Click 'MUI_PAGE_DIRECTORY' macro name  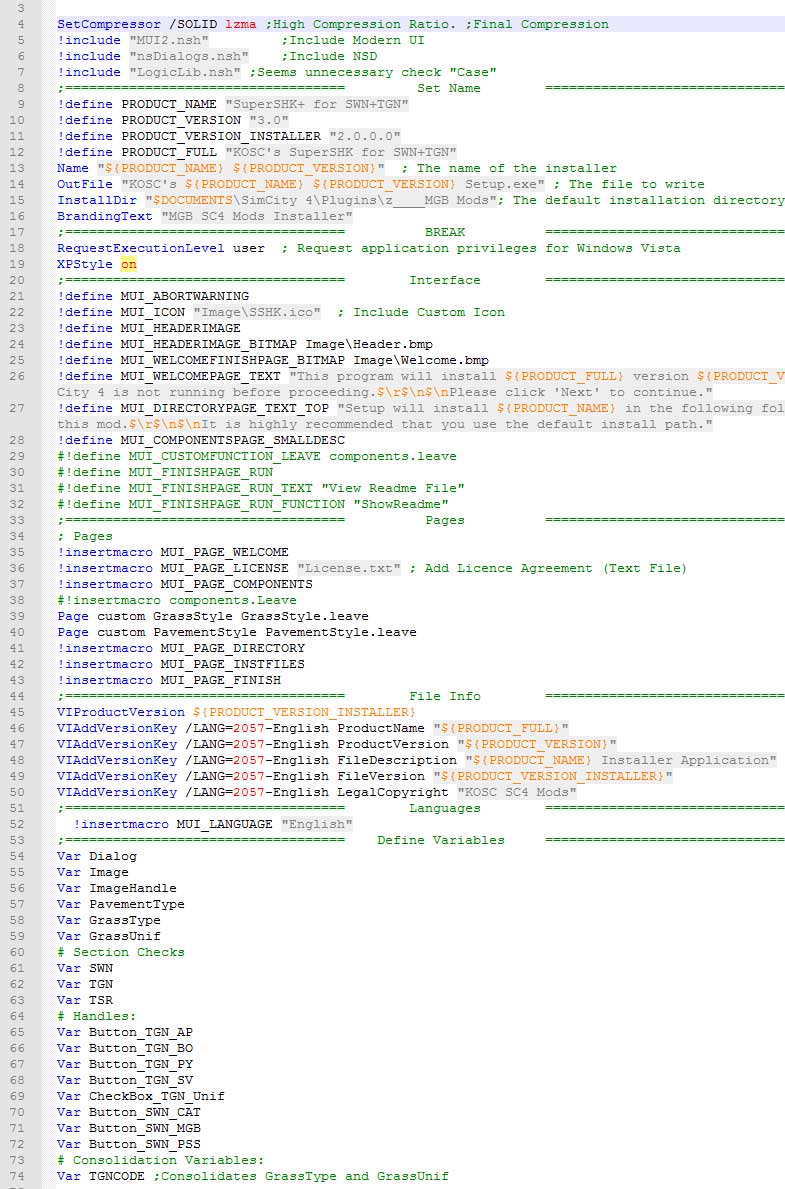[232, 648]
